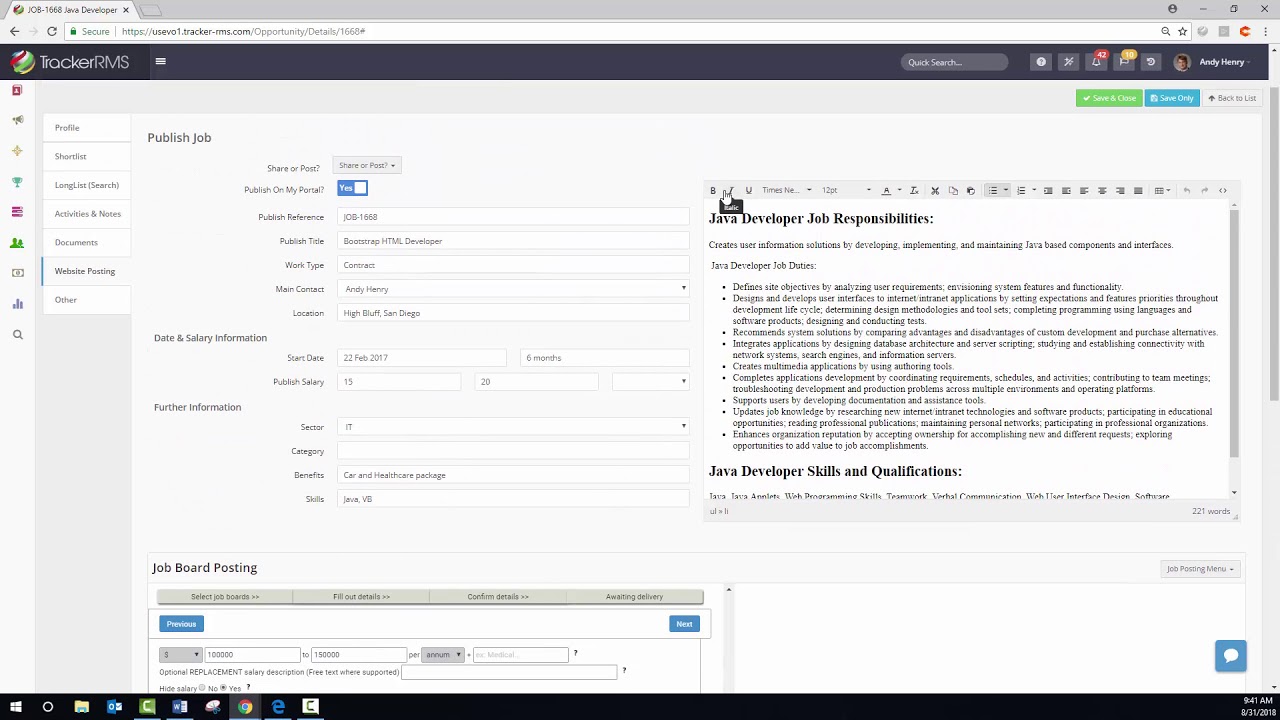Open Andy Henry user menu
1280x720 pixels.
(x=1210, y=62)
